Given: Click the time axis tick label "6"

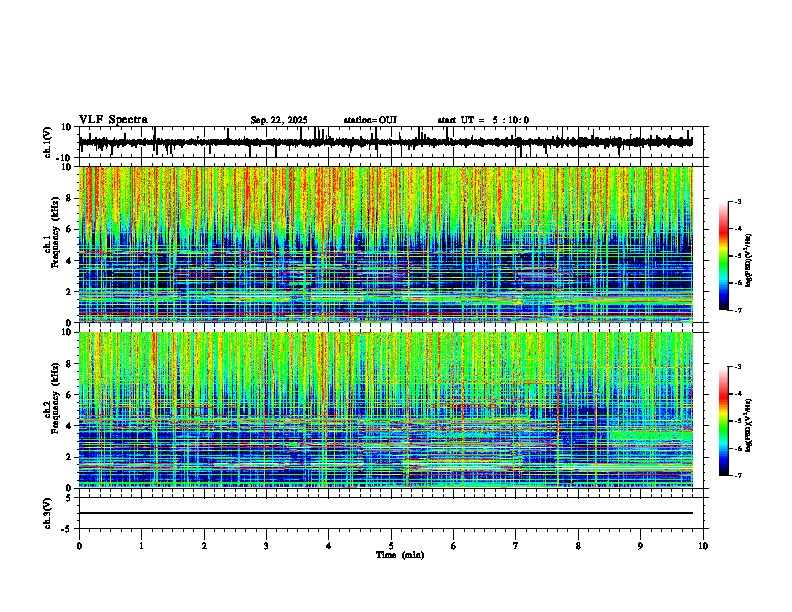Looking at the screenshot, I should click(x=454, y=546).
